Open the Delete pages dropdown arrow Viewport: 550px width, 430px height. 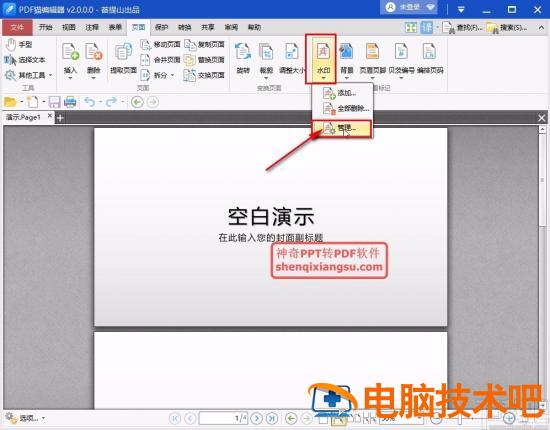[x=94, y=78]
